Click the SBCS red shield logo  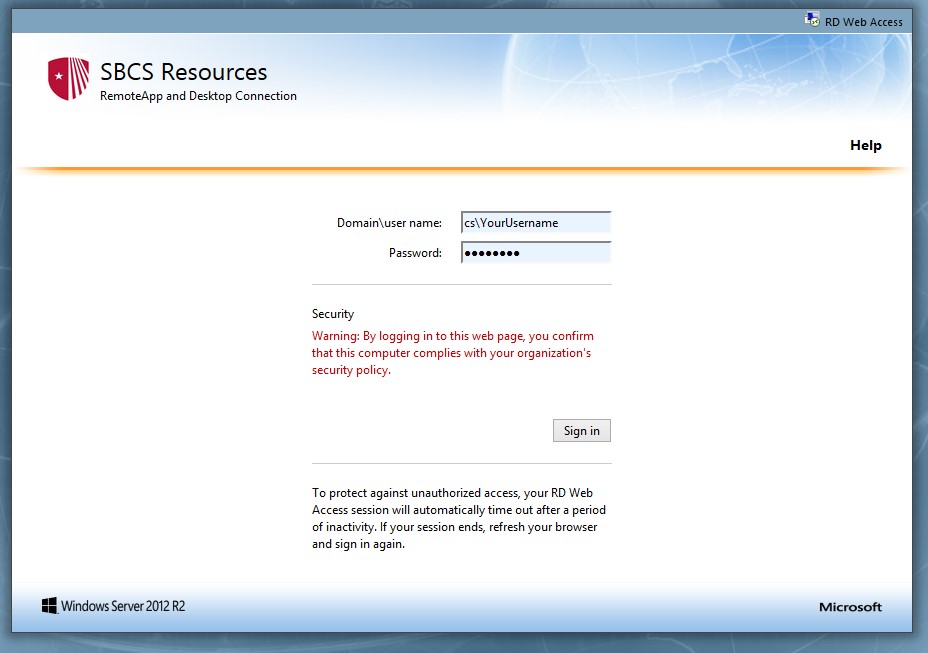tap(69, 78)
